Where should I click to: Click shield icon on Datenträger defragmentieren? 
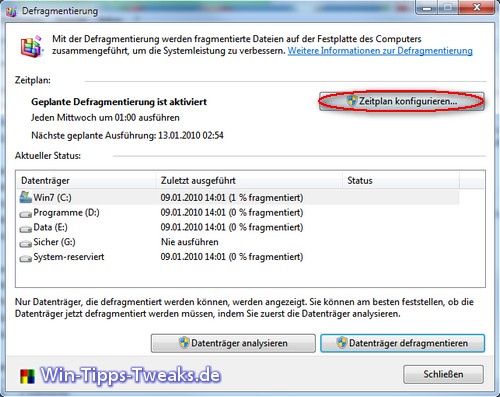(x=342, y=343)
